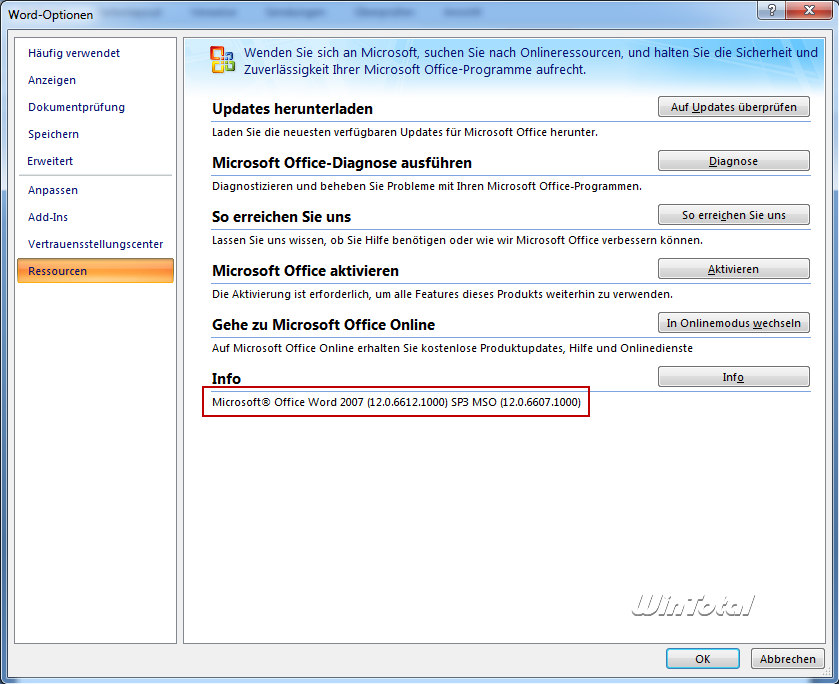Click the Microsoft Office aktivieren heading
Image resolution: width=839 pixels, height=684 pixels.
click(306, 271)
